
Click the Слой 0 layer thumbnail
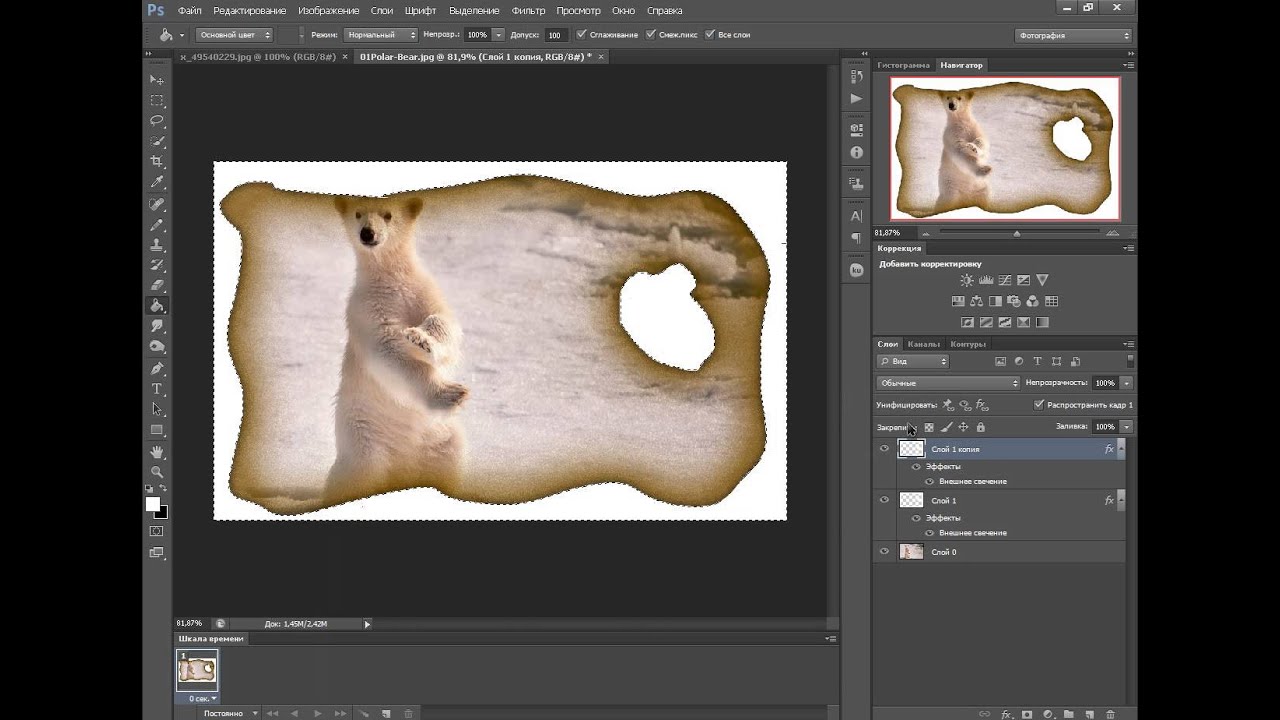[911, 551]
